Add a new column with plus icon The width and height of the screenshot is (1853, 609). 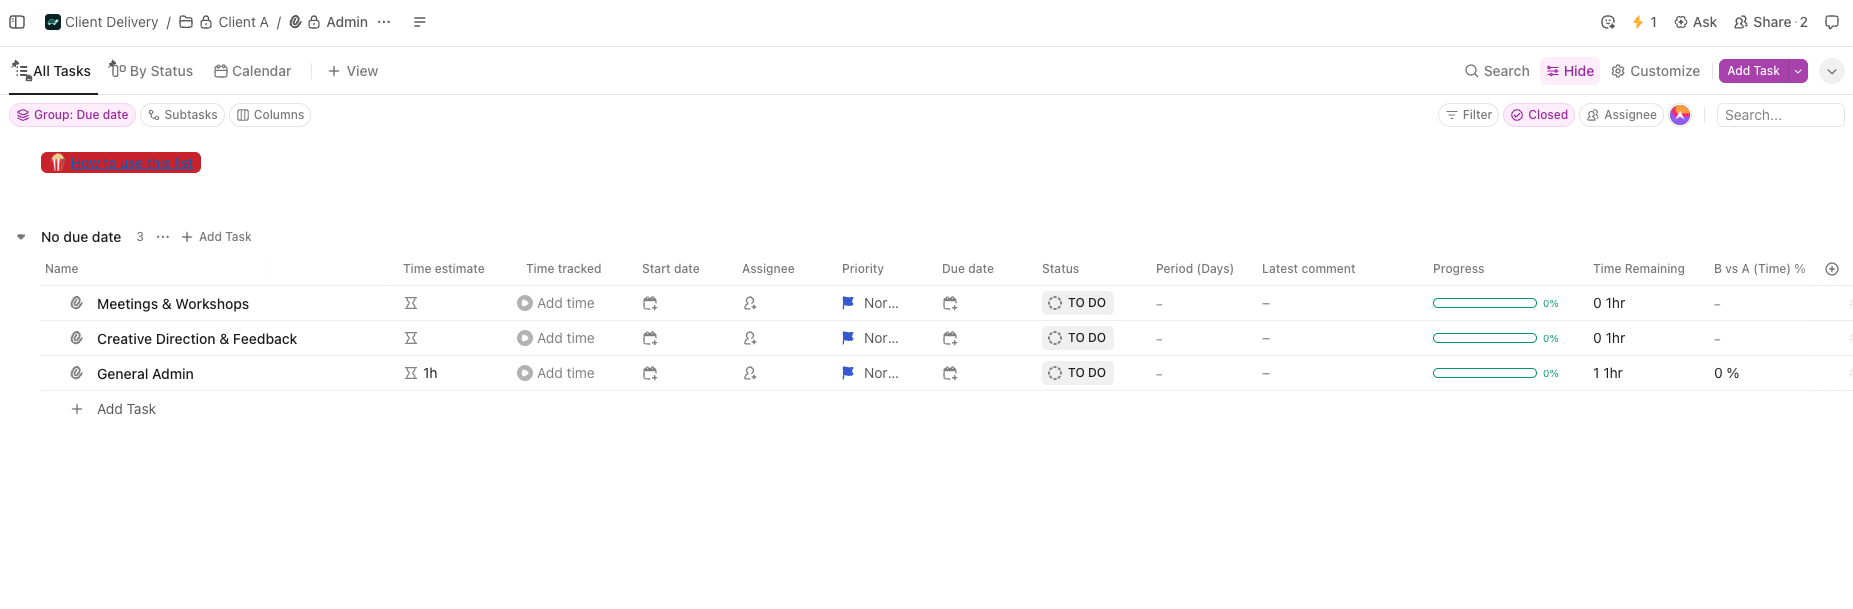[x=1831, y=269]
